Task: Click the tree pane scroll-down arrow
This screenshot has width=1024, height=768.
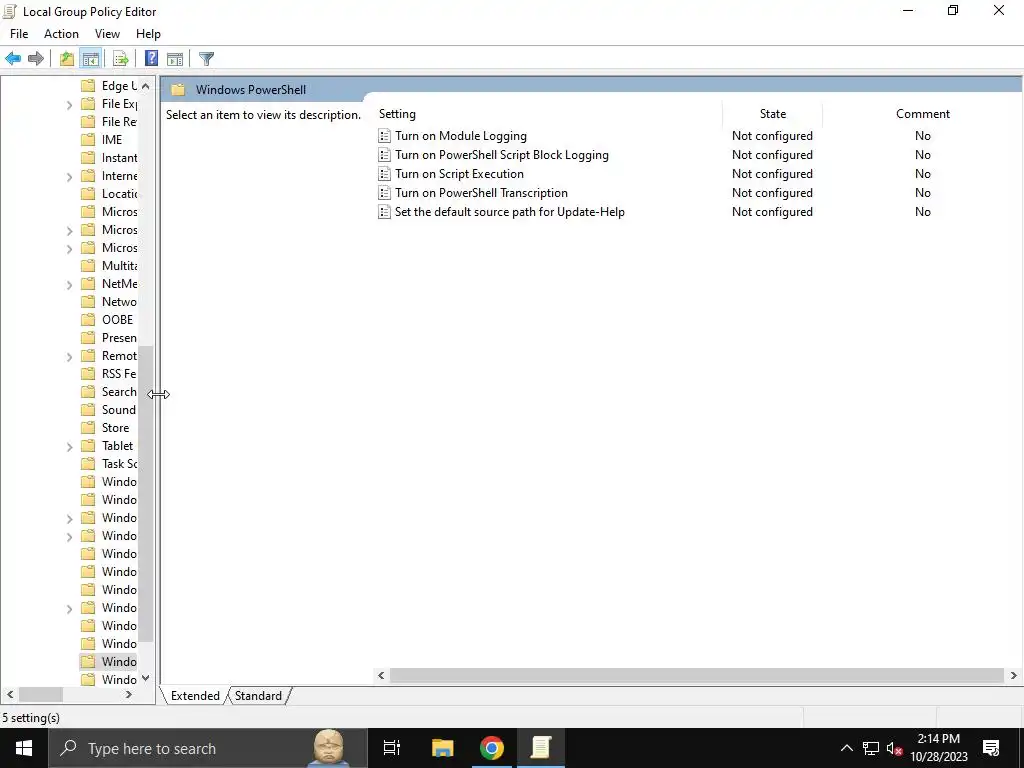Action: (x=146, y=679)
